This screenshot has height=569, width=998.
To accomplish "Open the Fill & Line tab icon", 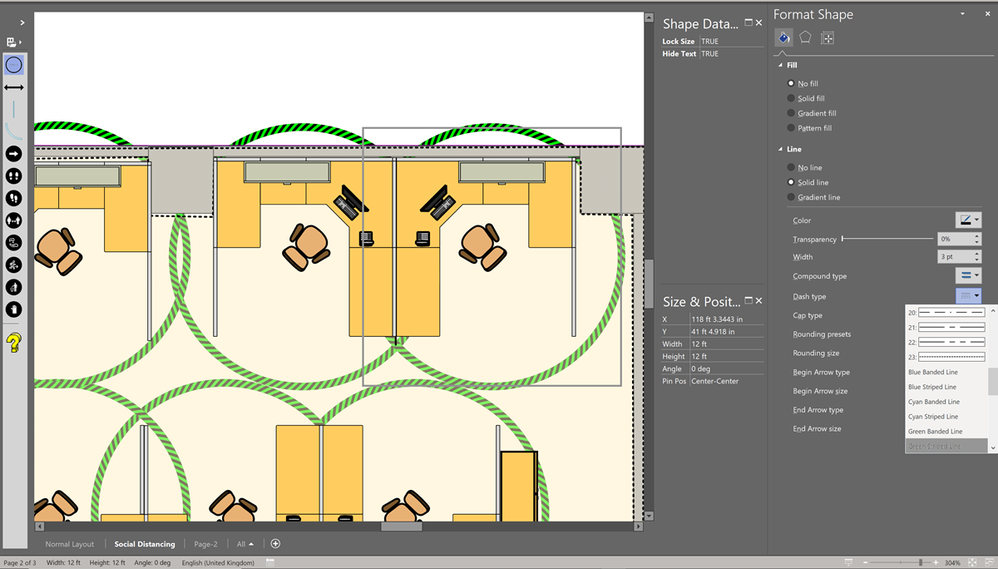I will pos(784,38).
